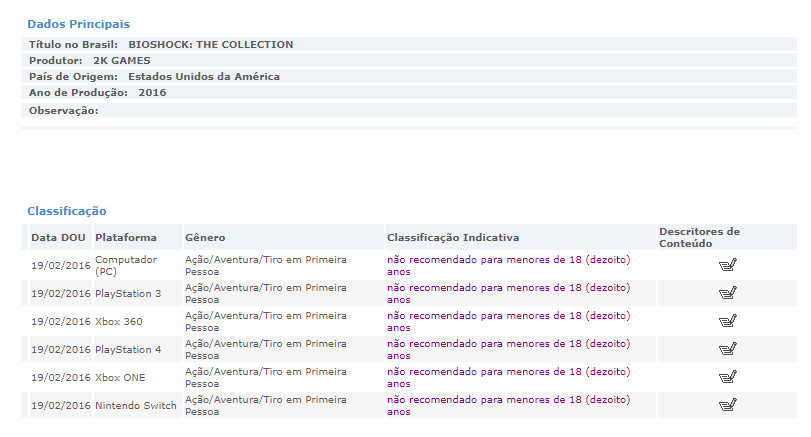Select the Dados Principais heading

click(79, 24)
